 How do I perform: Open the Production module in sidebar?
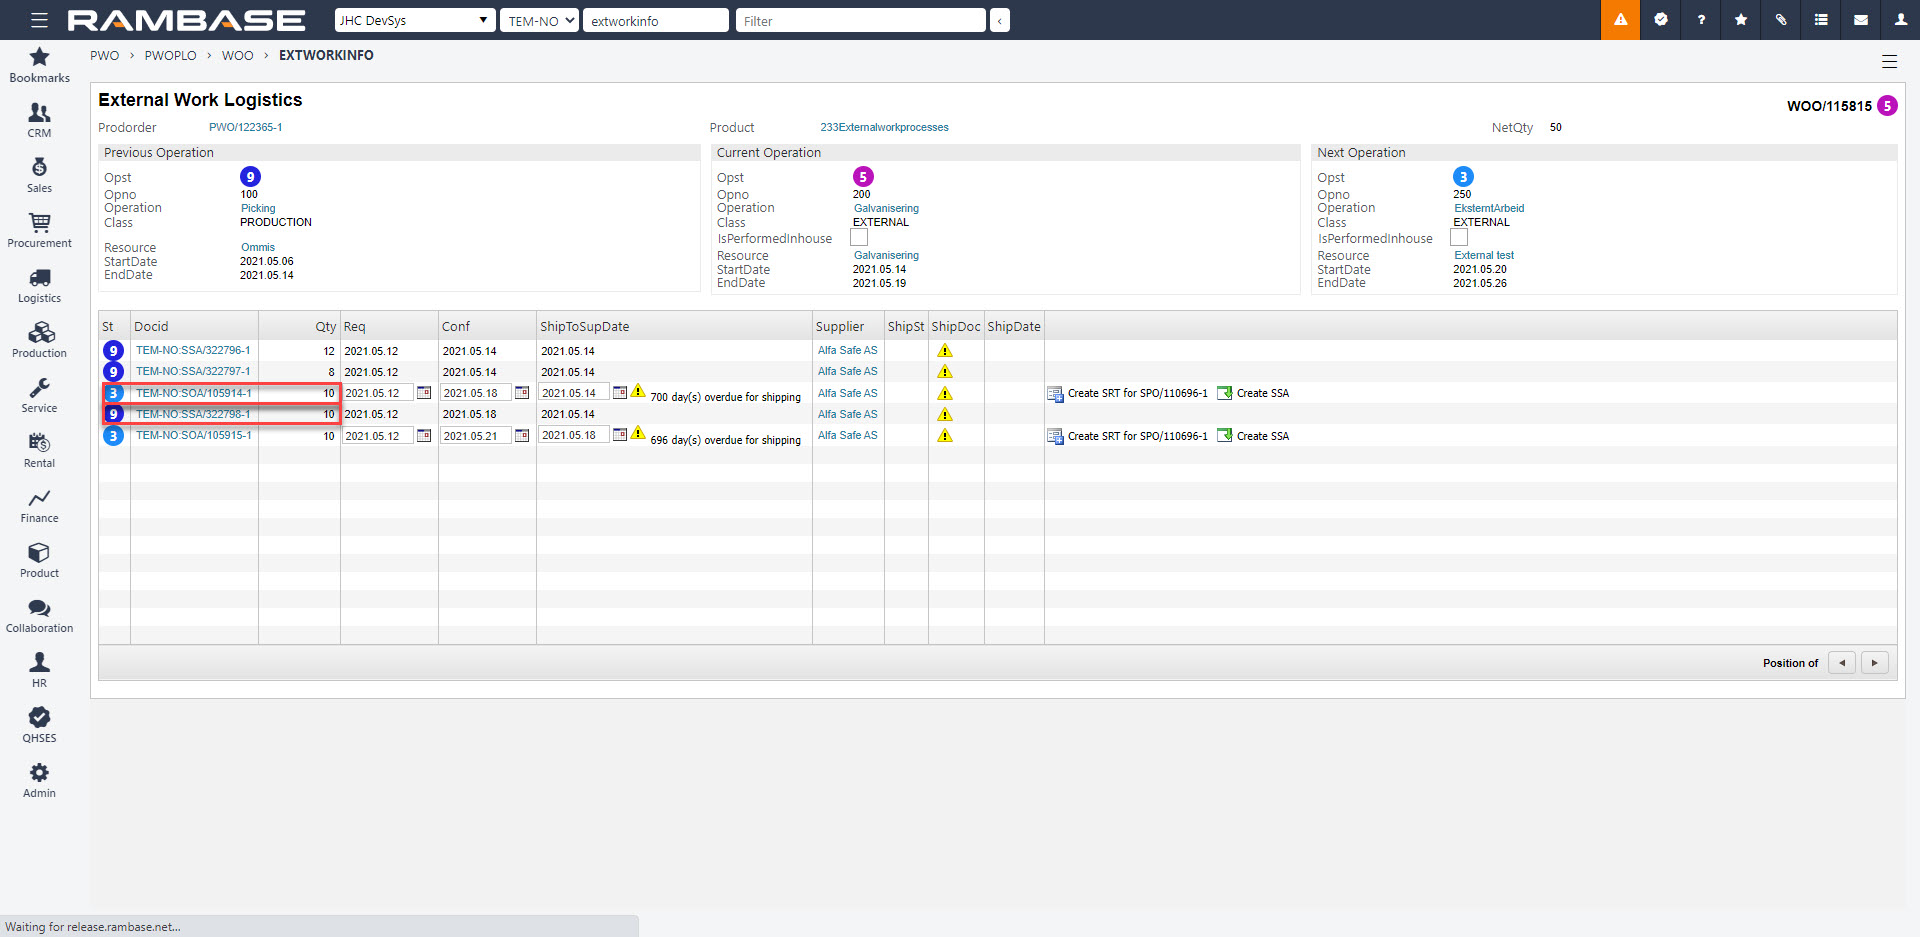coord(40,339)
